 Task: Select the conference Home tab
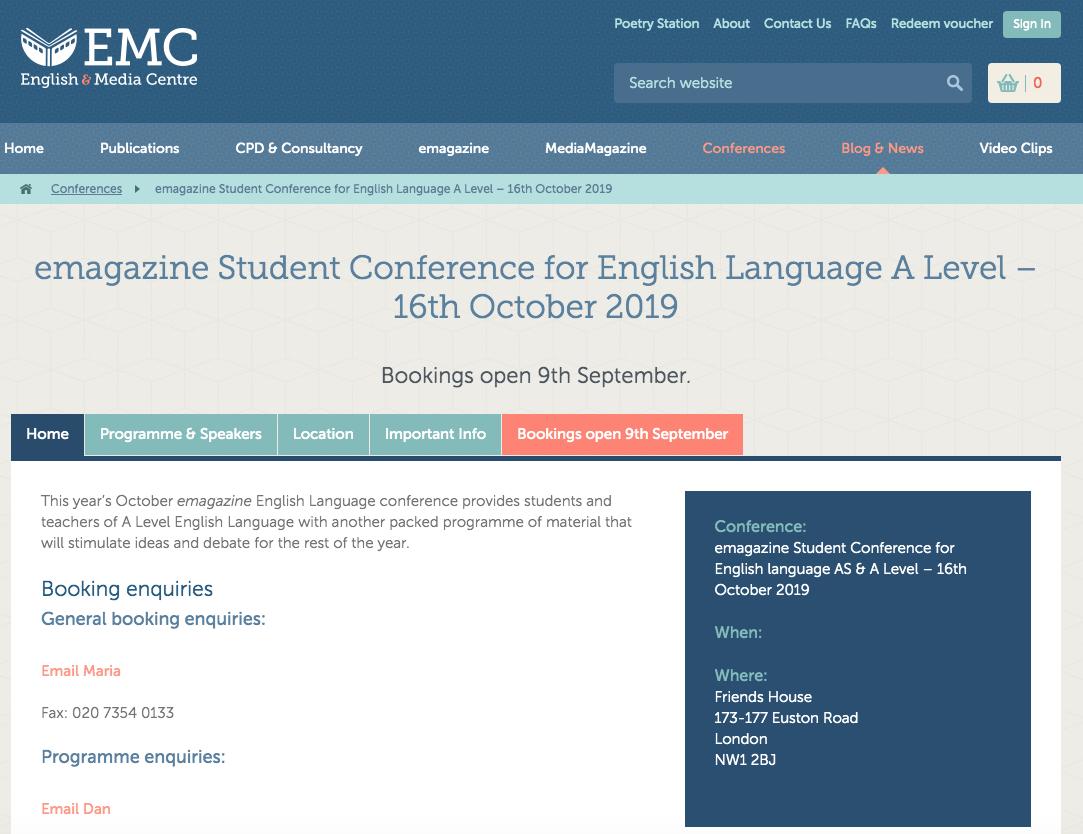pos(48,434)
